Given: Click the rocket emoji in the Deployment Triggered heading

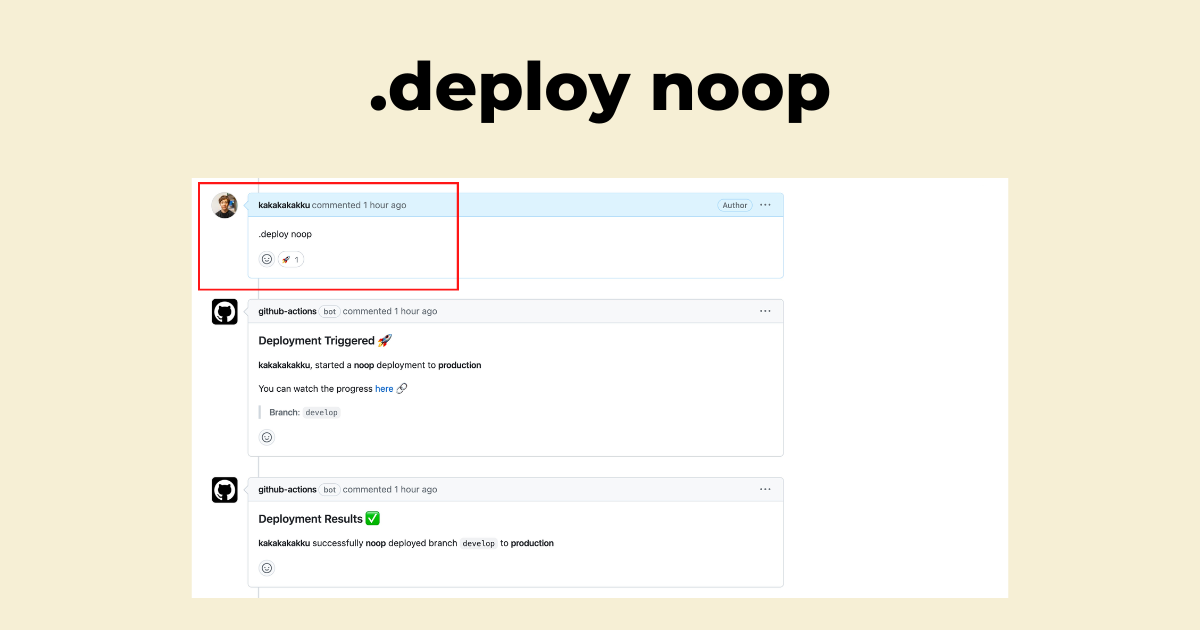Looking at the screenshot, I should [386, 340].
